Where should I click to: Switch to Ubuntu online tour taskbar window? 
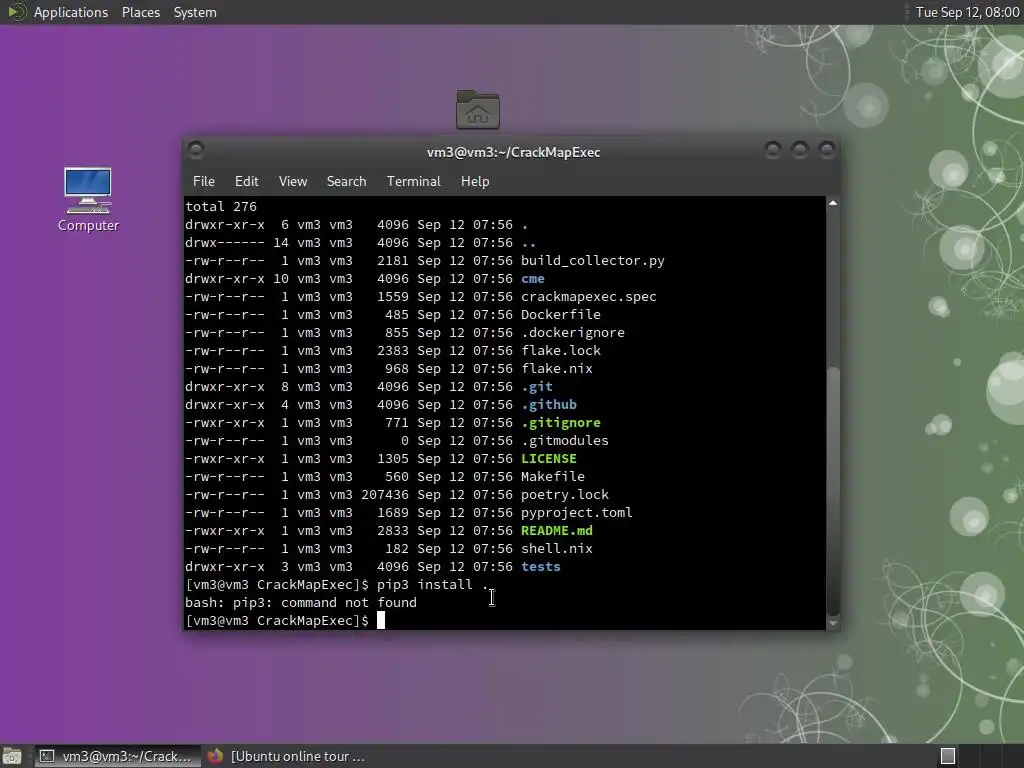point(287,756)
